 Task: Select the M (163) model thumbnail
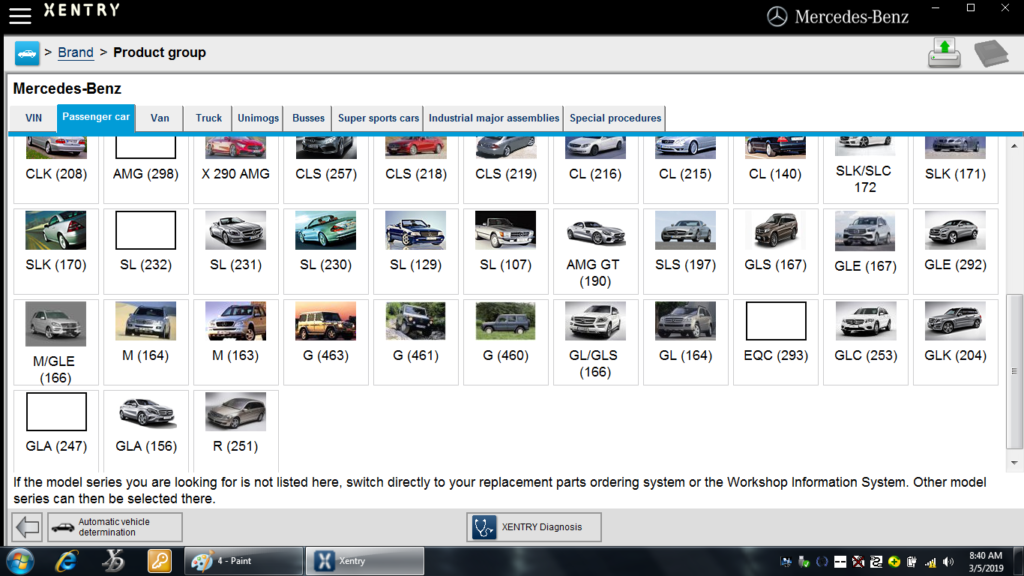click(236, 321)
